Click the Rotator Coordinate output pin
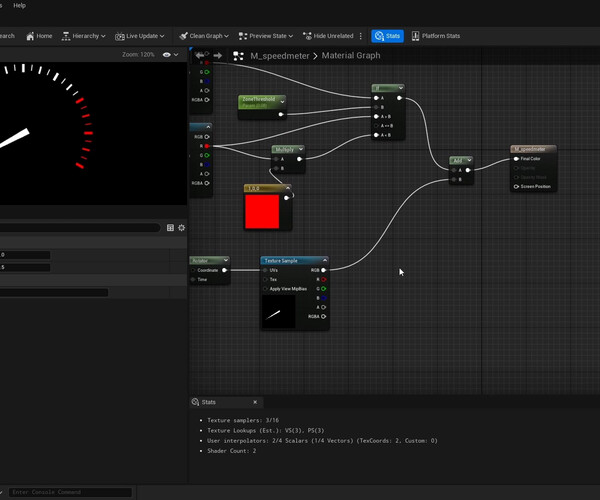Image resolution: width=600 pixels, height=500 pixels. click(225, 270)
